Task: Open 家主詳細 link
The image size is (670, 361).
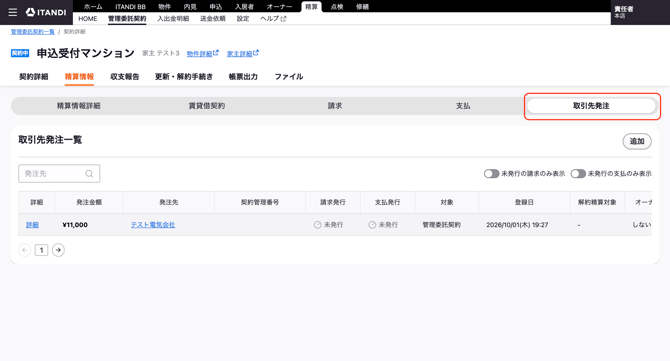Action: click(242, 53)
